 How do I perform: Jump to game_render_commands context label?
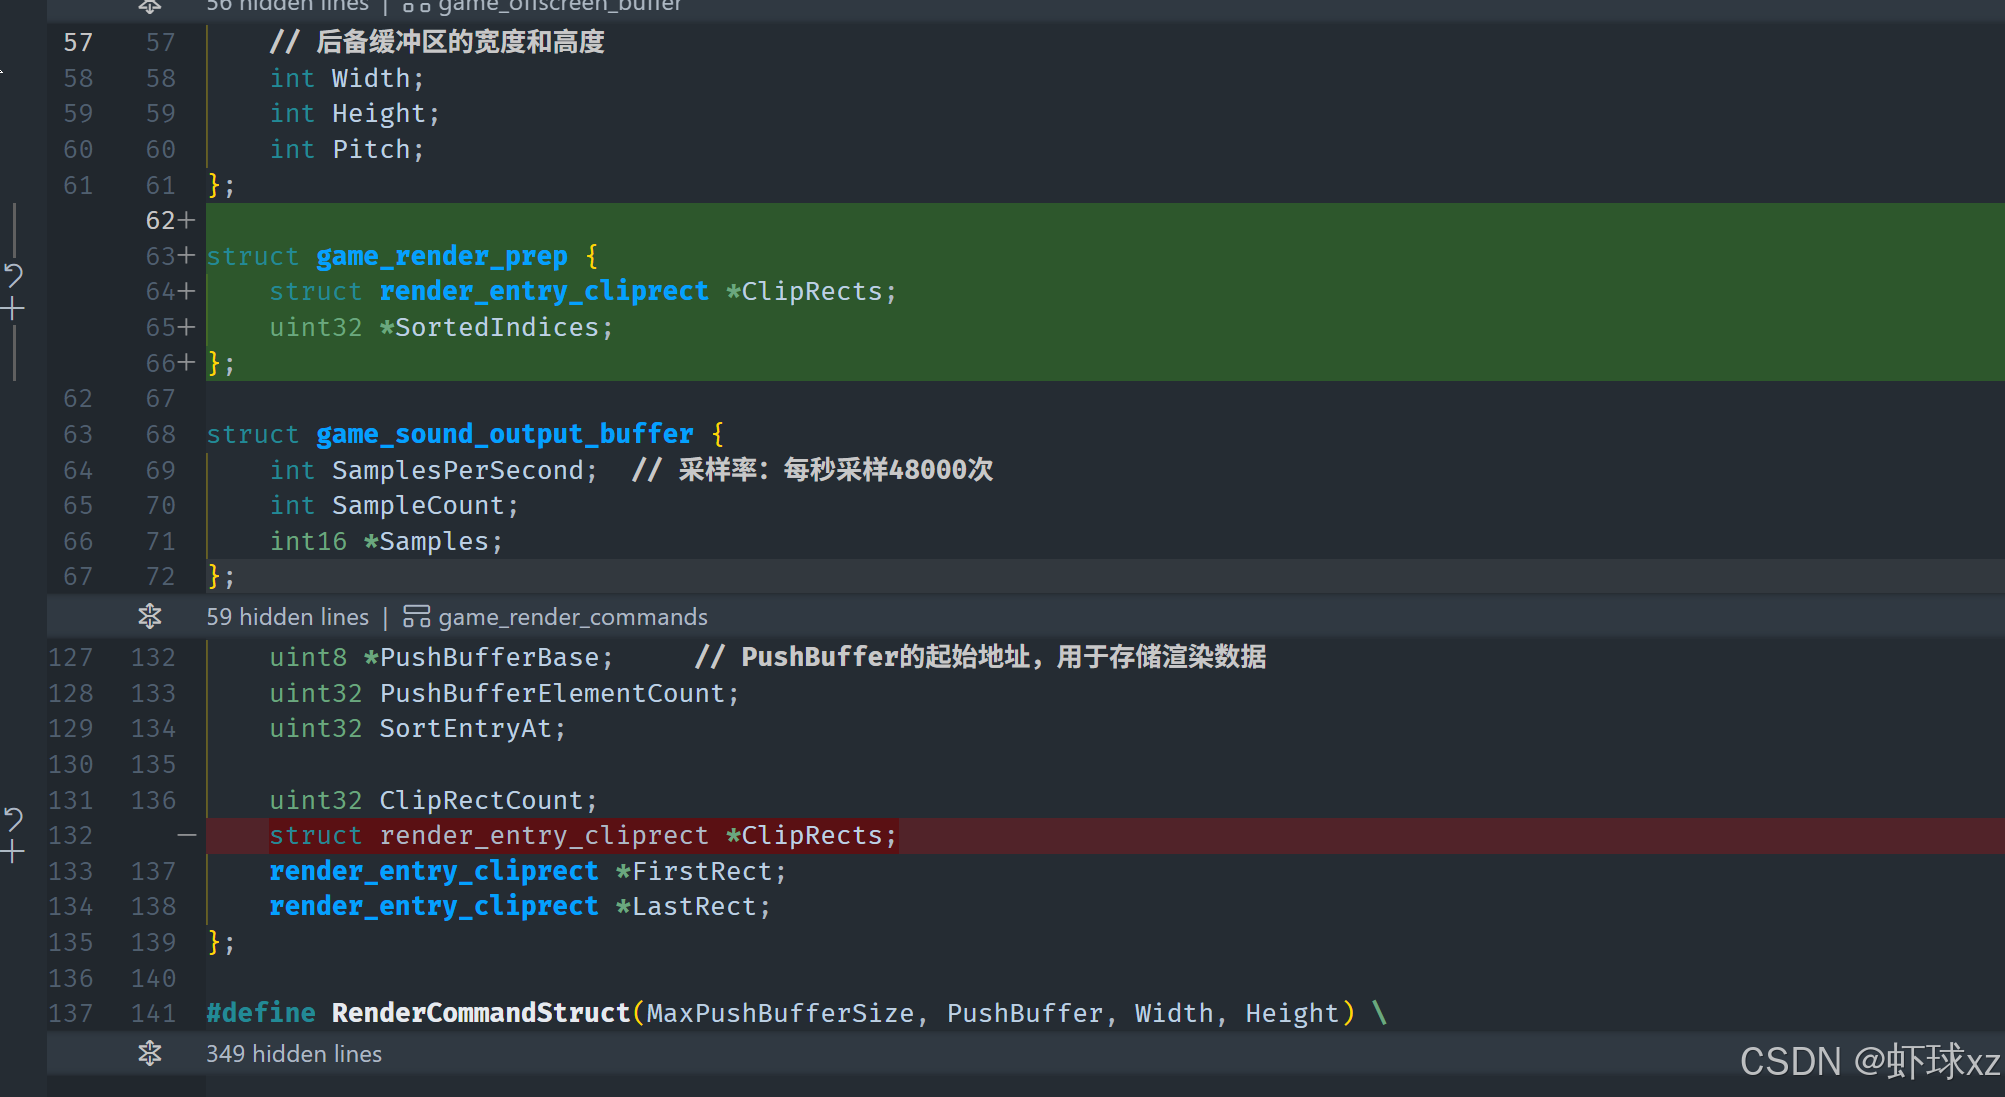click(x=572, y=617)
